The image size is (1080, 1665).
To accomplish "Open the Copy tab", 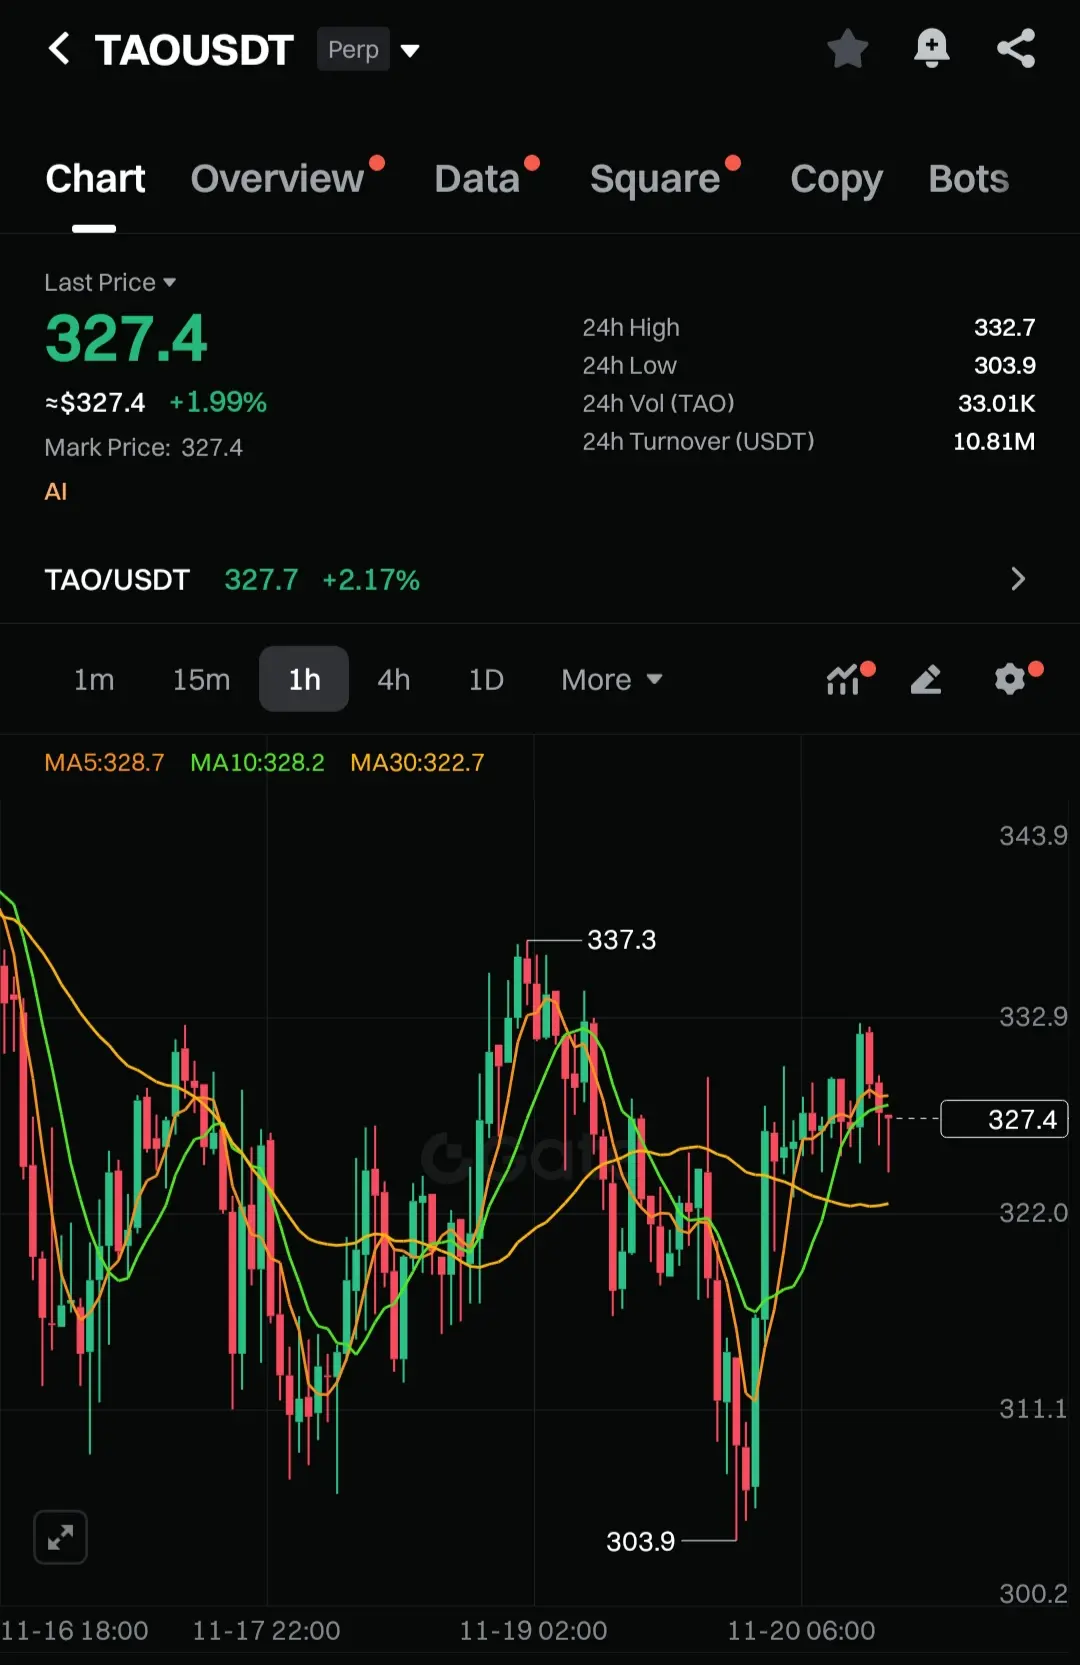I will 836,179.
